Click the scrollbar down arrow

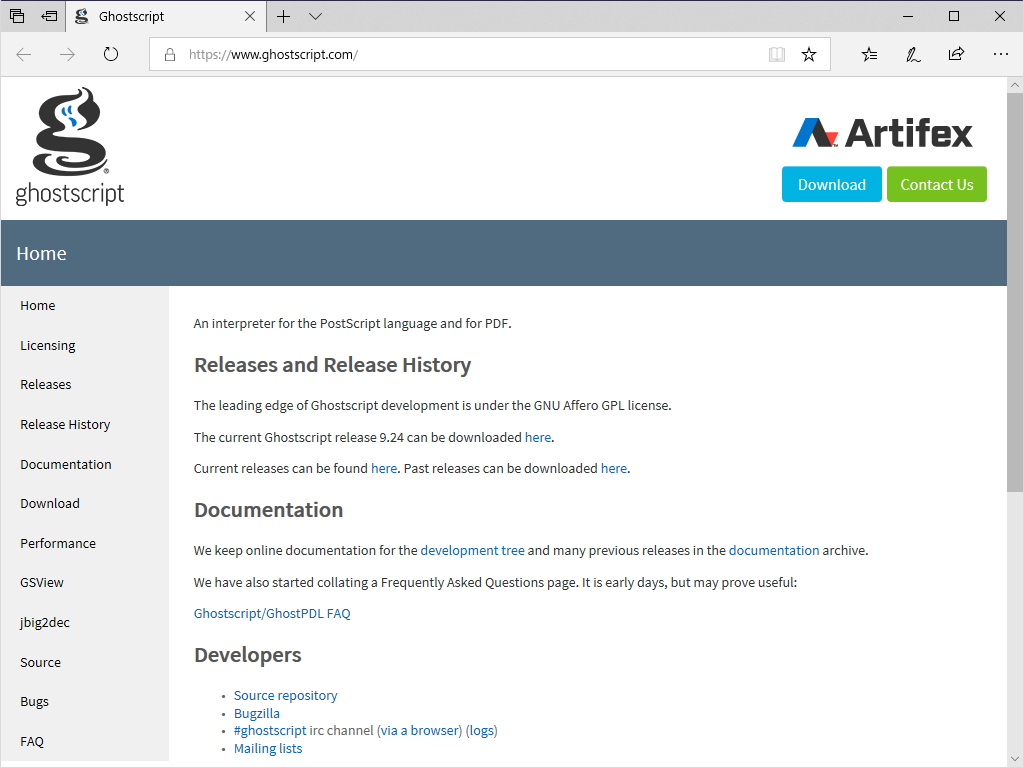pos(1014,760)
